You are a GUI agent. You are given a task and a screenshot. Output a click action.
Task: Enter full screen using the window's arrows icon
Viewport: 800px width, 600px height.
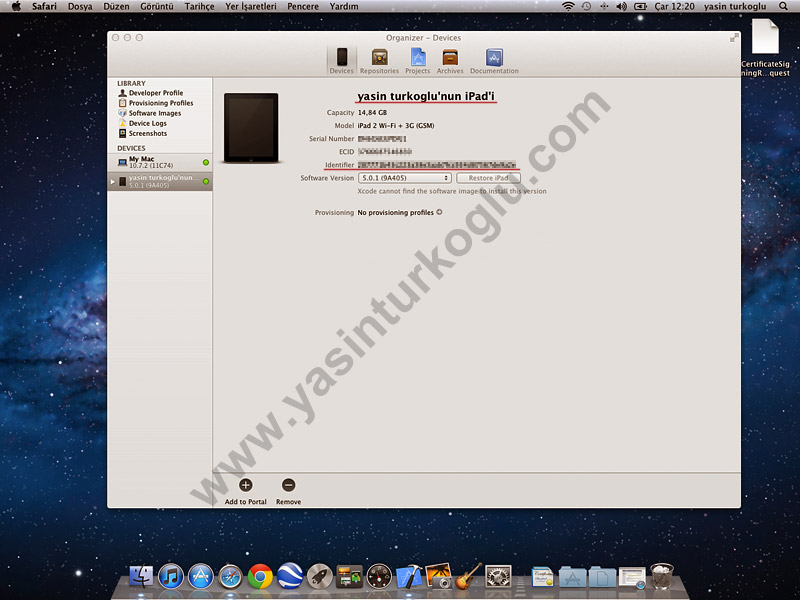coord(734,38)
